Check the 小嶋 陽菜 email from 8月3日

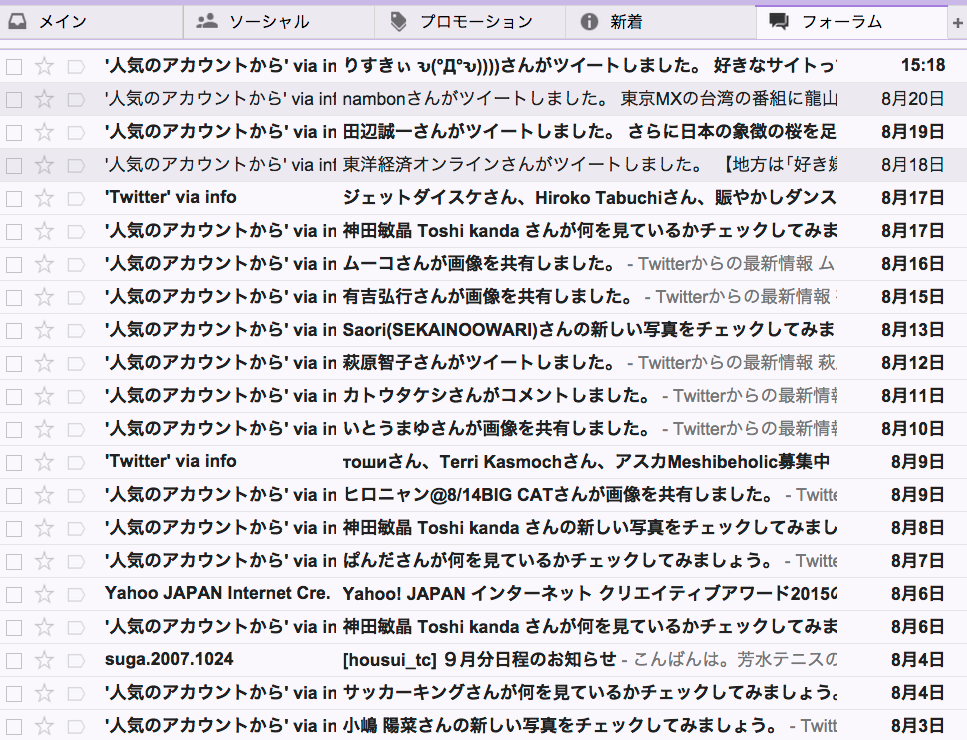pyautogui.click(x=14, y=726)
